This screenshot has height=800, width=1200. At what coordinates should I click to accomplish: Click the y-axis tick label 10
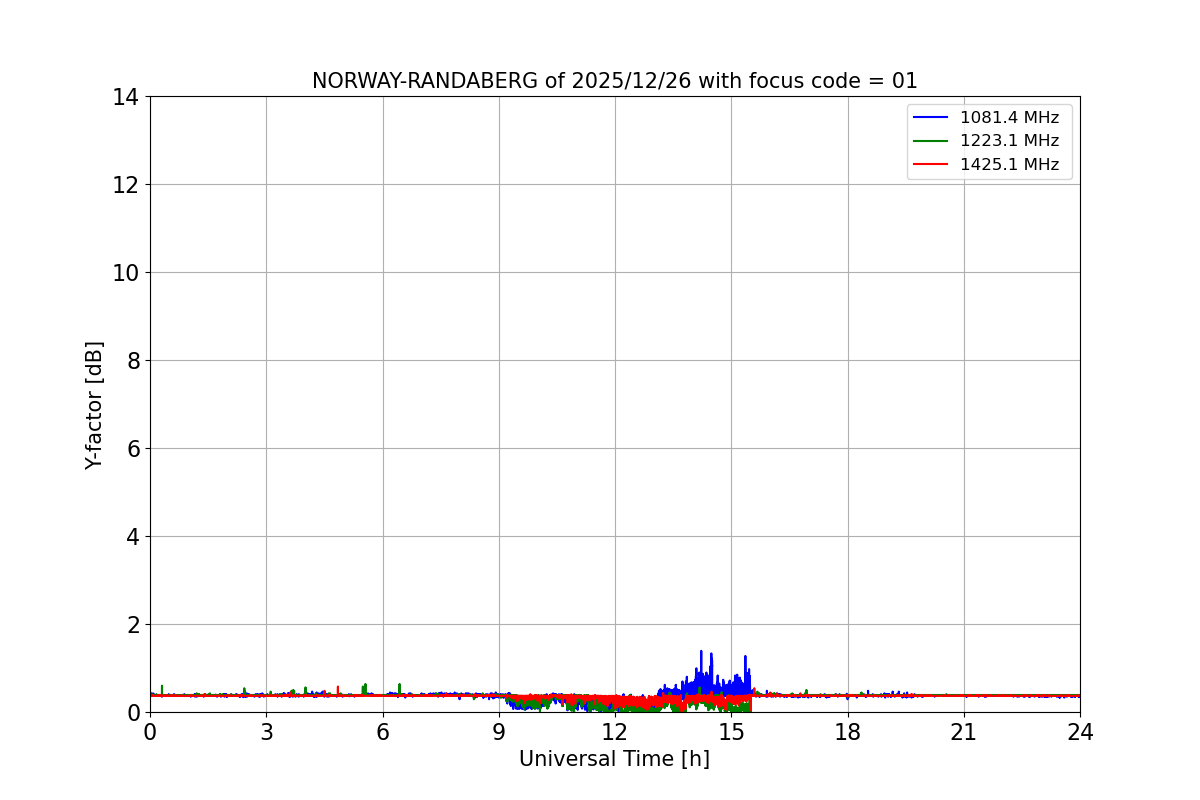coord(126,273)
